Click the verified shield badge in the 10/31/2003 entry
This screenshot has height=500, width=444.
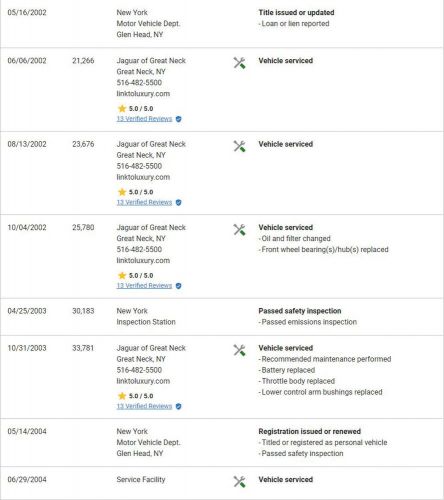[179, 406]
